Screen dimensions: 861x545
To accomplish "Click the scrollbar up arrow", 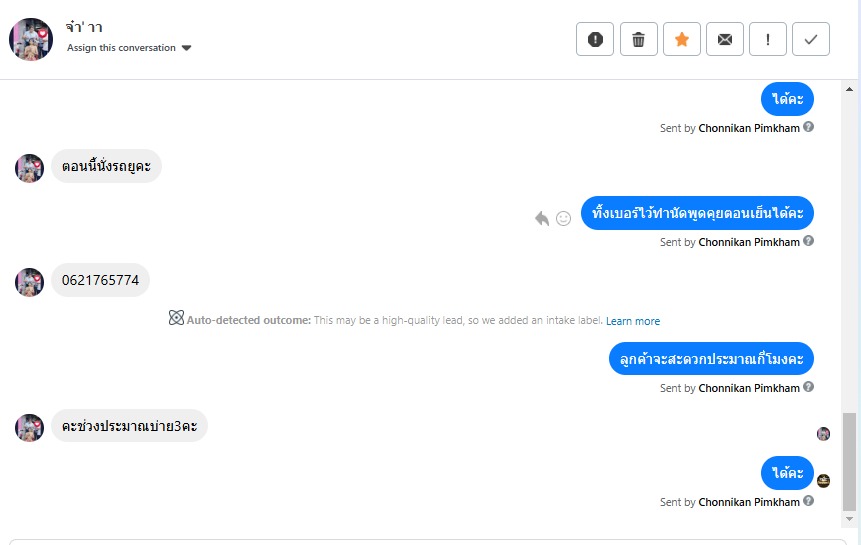I will (x=849, y=89).
